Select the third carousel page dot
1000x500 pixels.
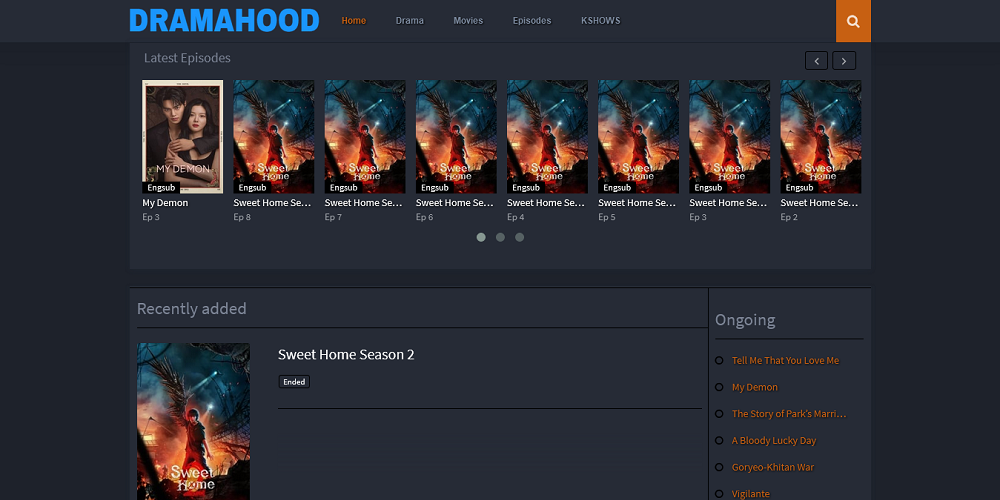click(519, 237)
